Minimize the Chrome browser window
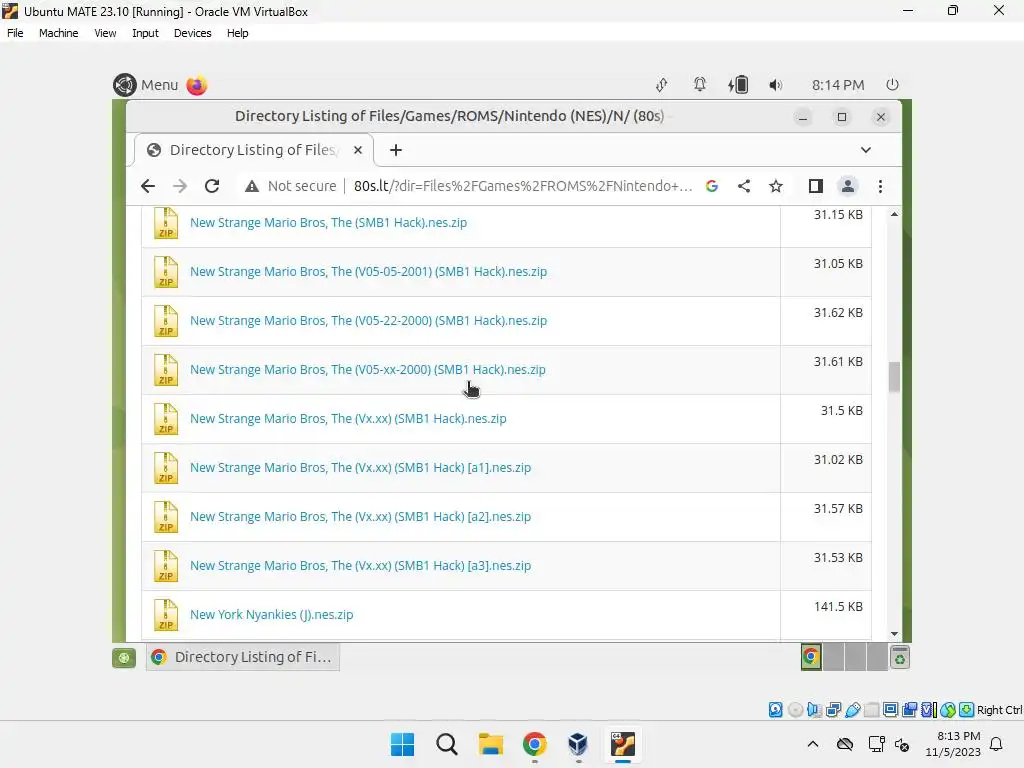 coord(803,117)
